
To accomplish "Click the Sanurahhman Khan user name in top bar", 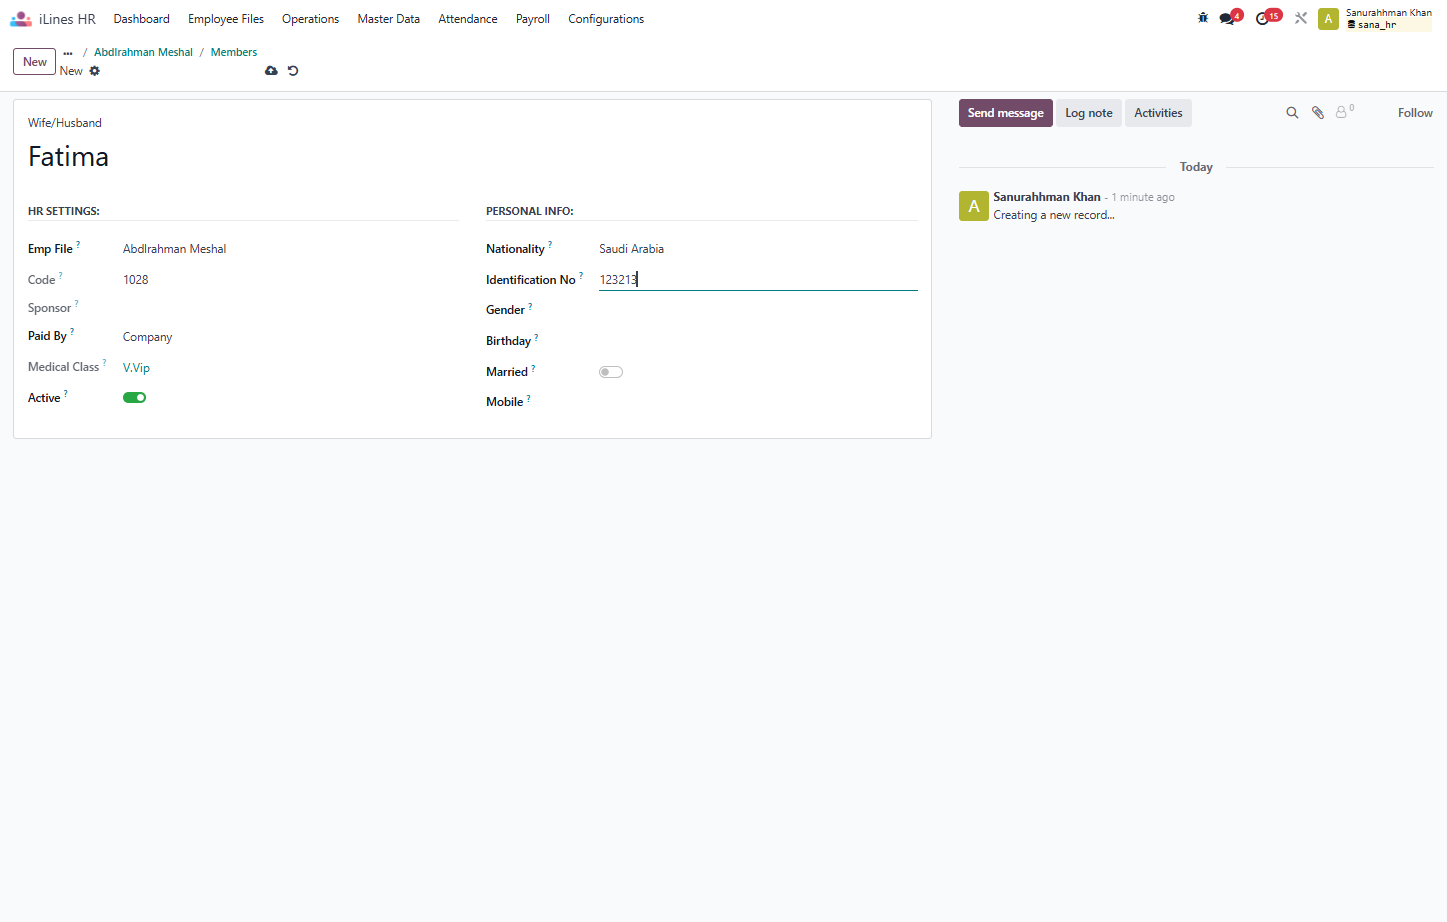I will coord(1389,13).
